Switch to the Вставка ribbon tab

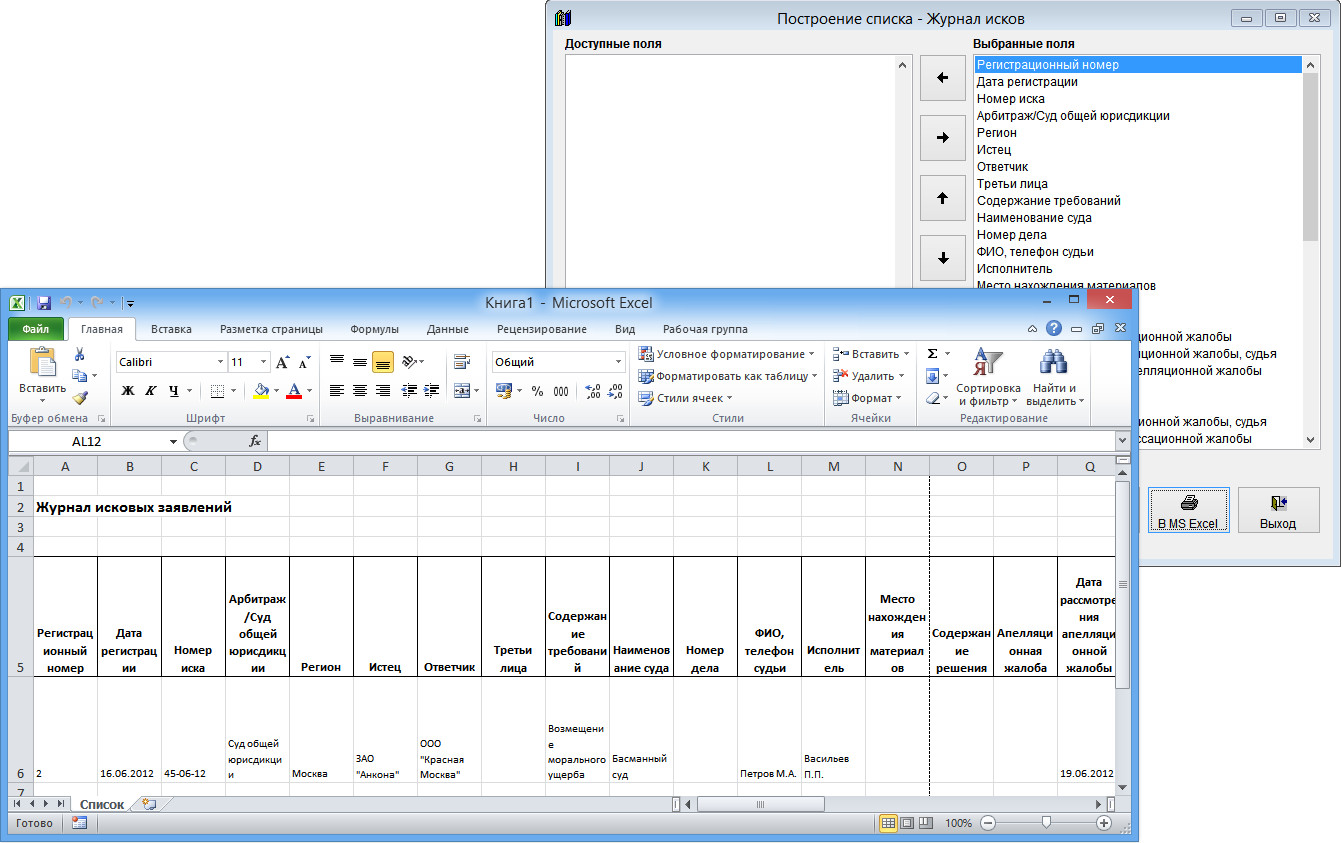(171, 329)
